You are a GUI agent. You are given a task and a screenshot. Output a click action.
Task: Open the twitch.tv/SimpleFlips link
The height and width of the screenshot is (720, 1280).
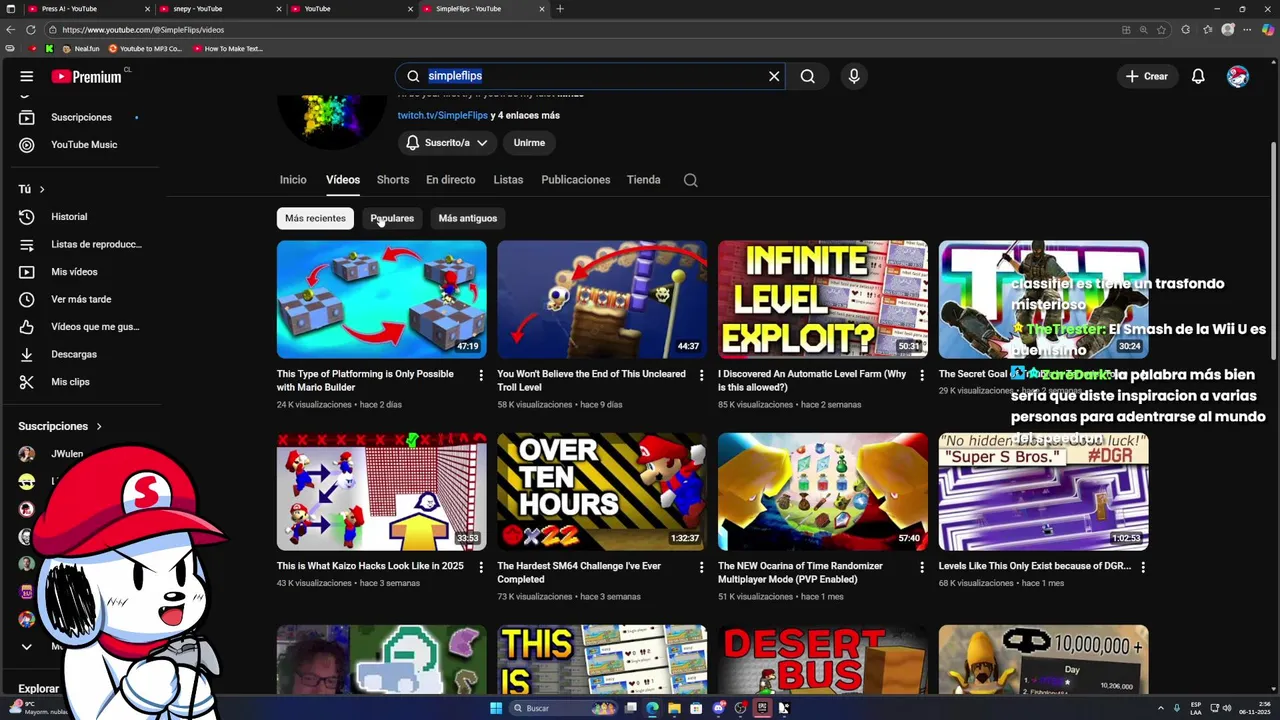pos(442,115)
